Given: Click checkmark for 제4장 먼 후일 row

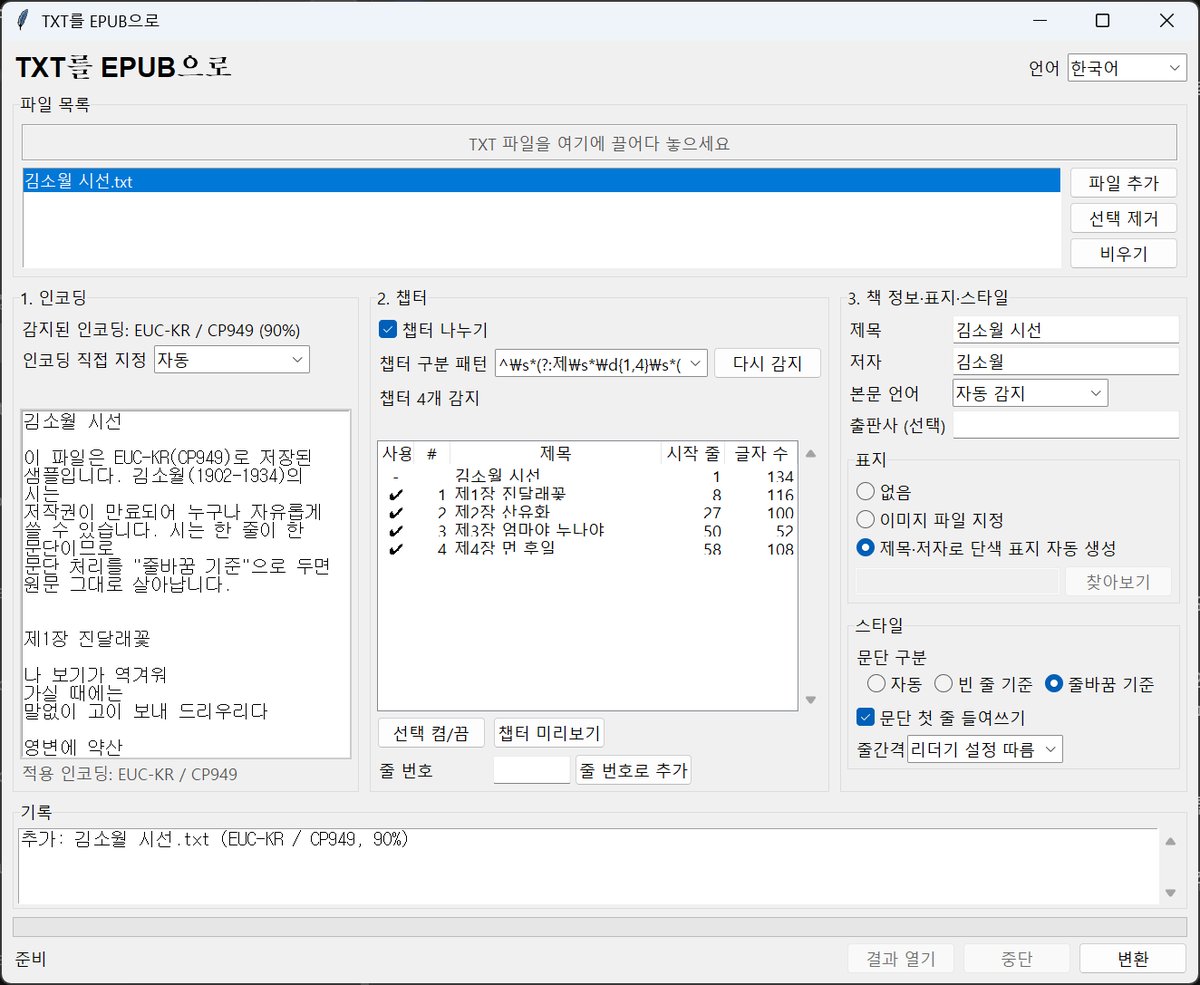Looking at the screenshot, I should point(397,549).
